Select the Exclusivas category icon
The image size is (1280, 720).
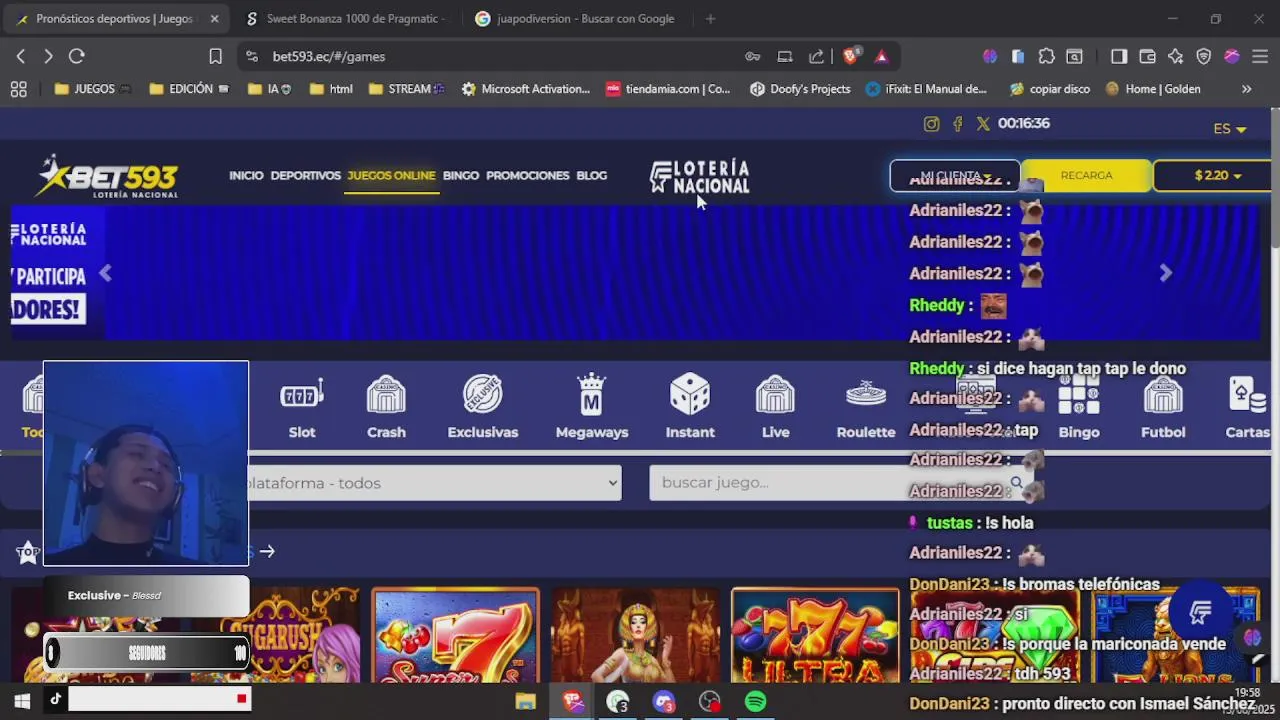pos(483,408)
